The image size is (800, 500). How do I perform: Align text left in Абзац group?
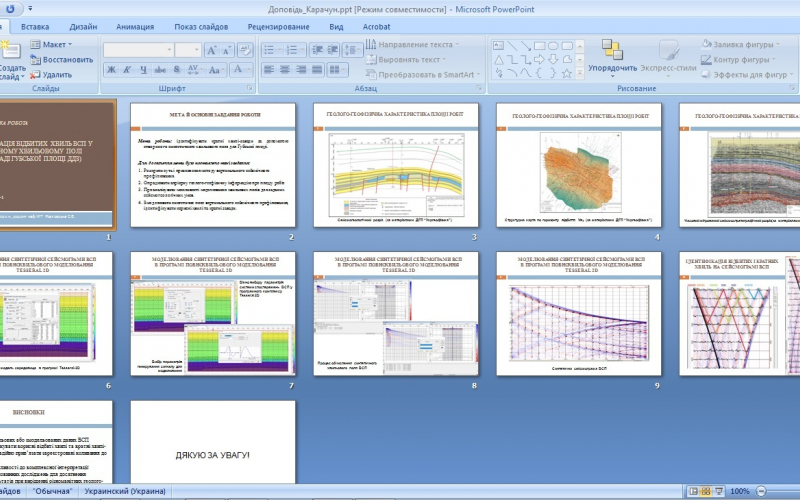pos(269,70)
